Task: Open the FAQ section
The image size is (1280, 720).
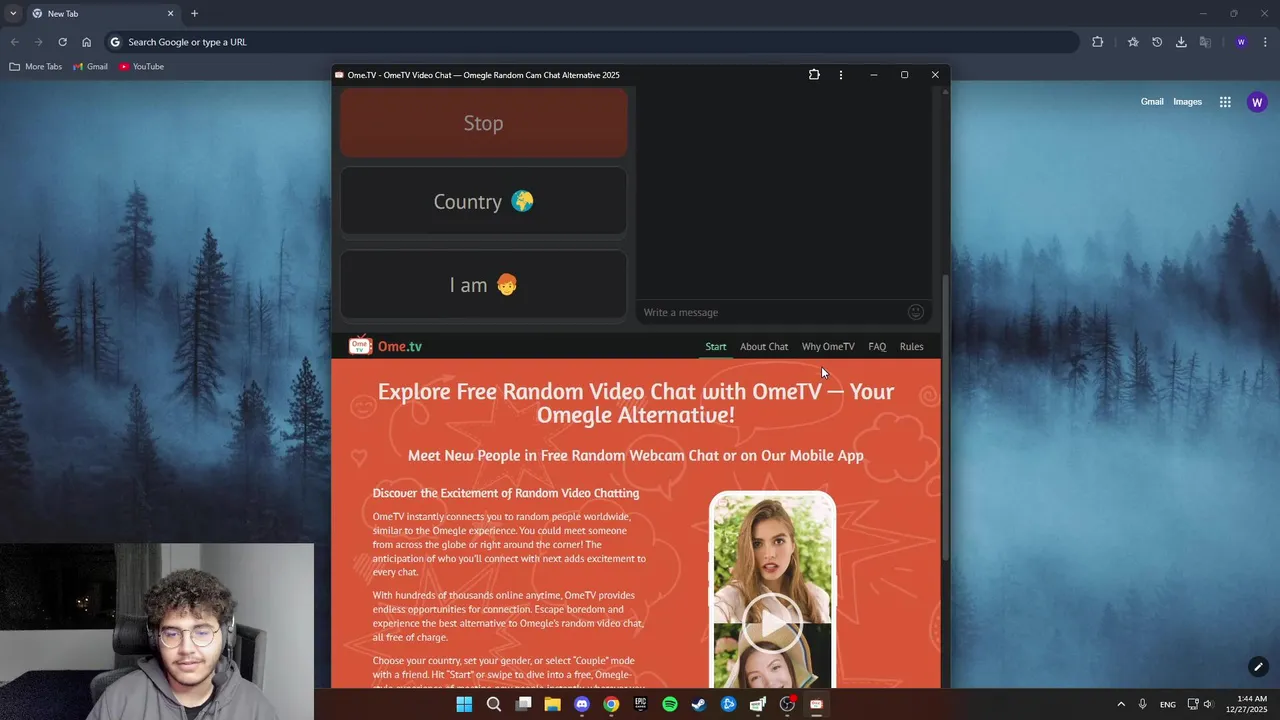Action: pyautogui.click(x=877, y=347)
